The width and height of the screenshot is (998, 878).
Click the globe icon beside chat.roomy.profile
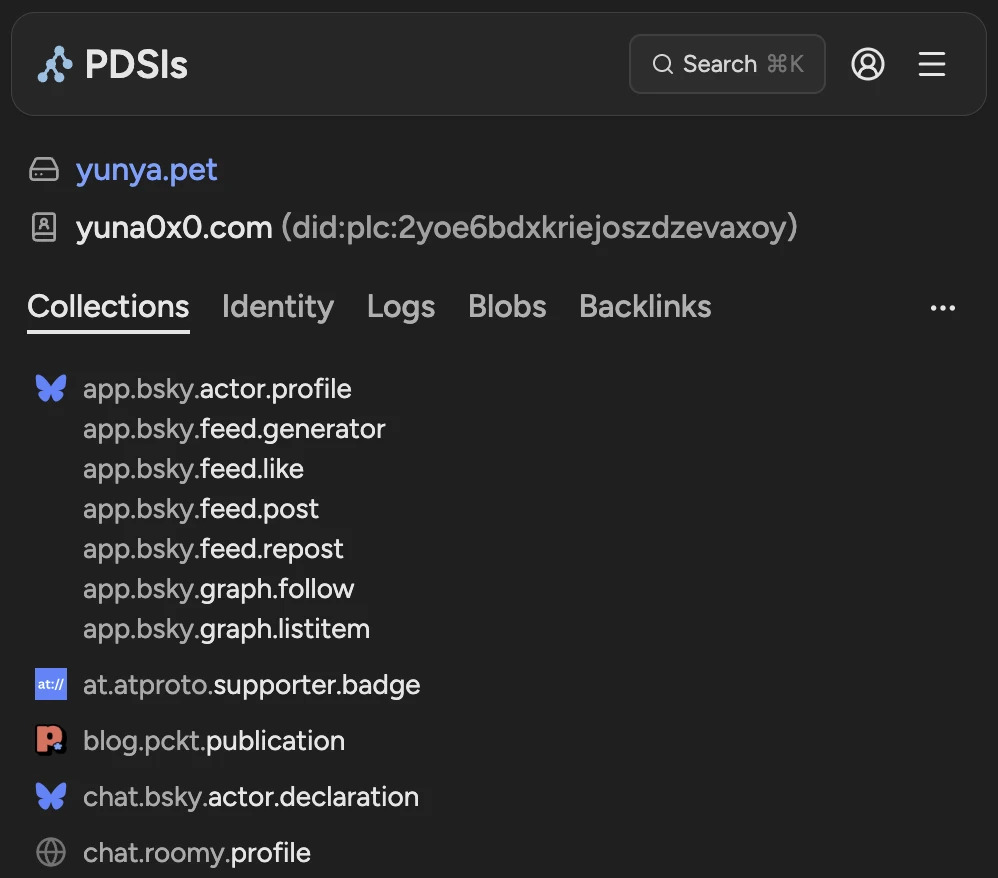click(50, 853)
